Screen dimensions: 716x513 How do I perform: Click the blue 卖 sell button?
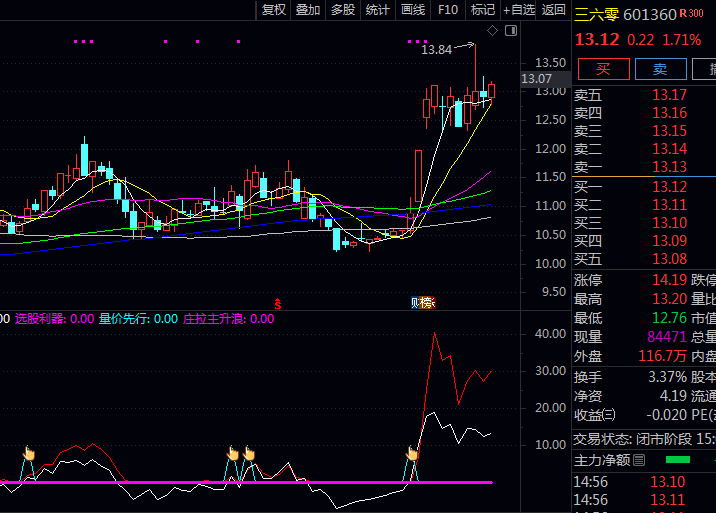coord(660,69)
